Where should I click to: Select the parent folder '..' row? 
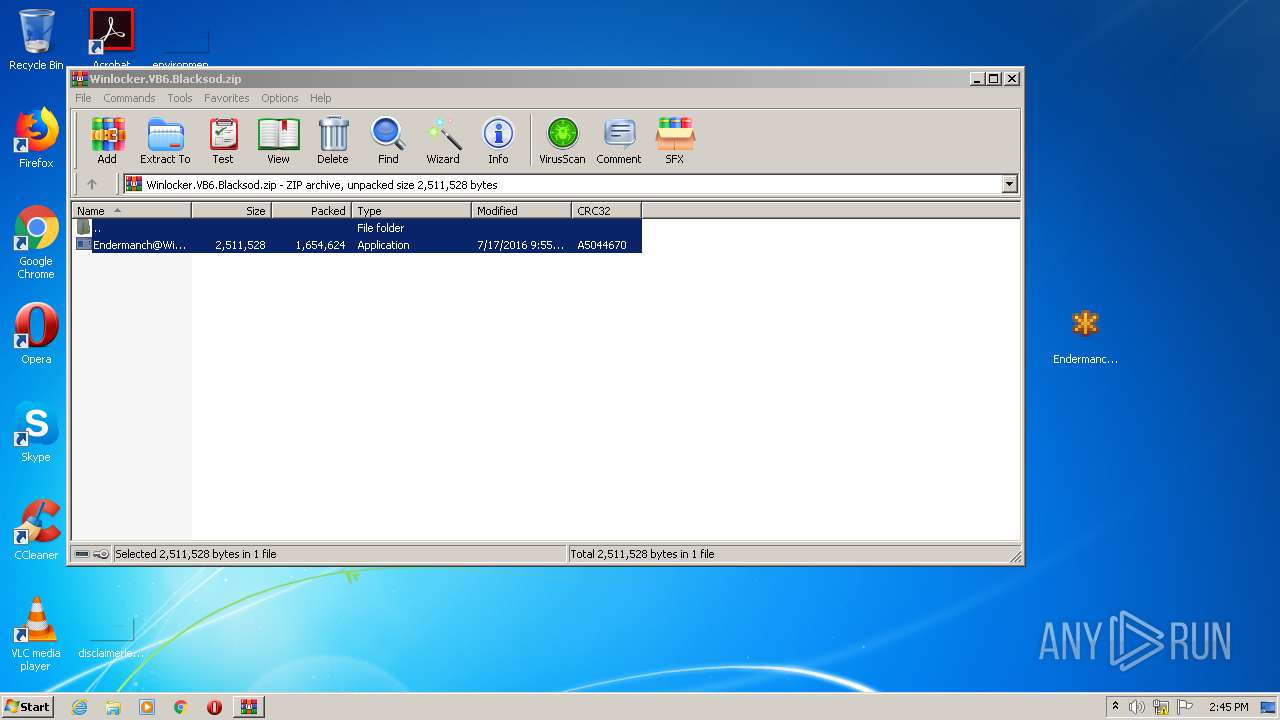[357, 227]
